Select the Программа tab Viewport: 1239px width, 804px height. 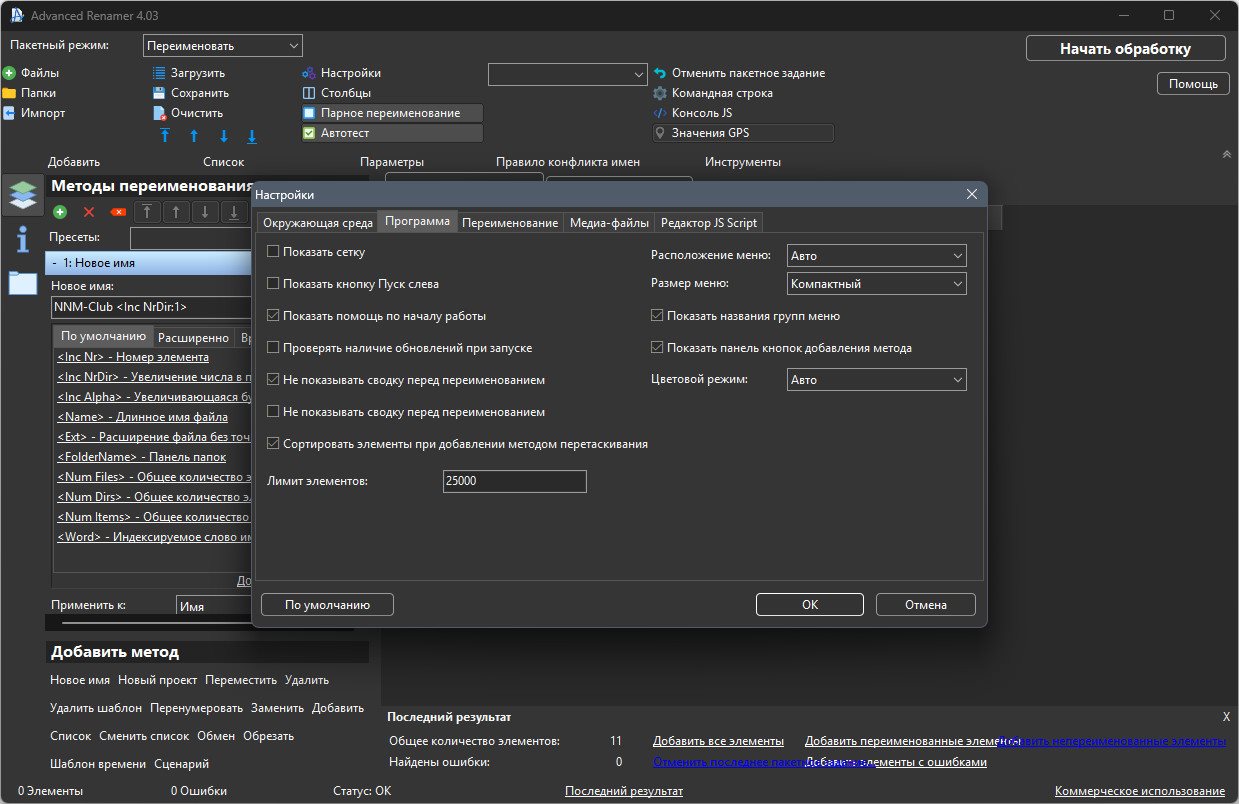(417, 221)
